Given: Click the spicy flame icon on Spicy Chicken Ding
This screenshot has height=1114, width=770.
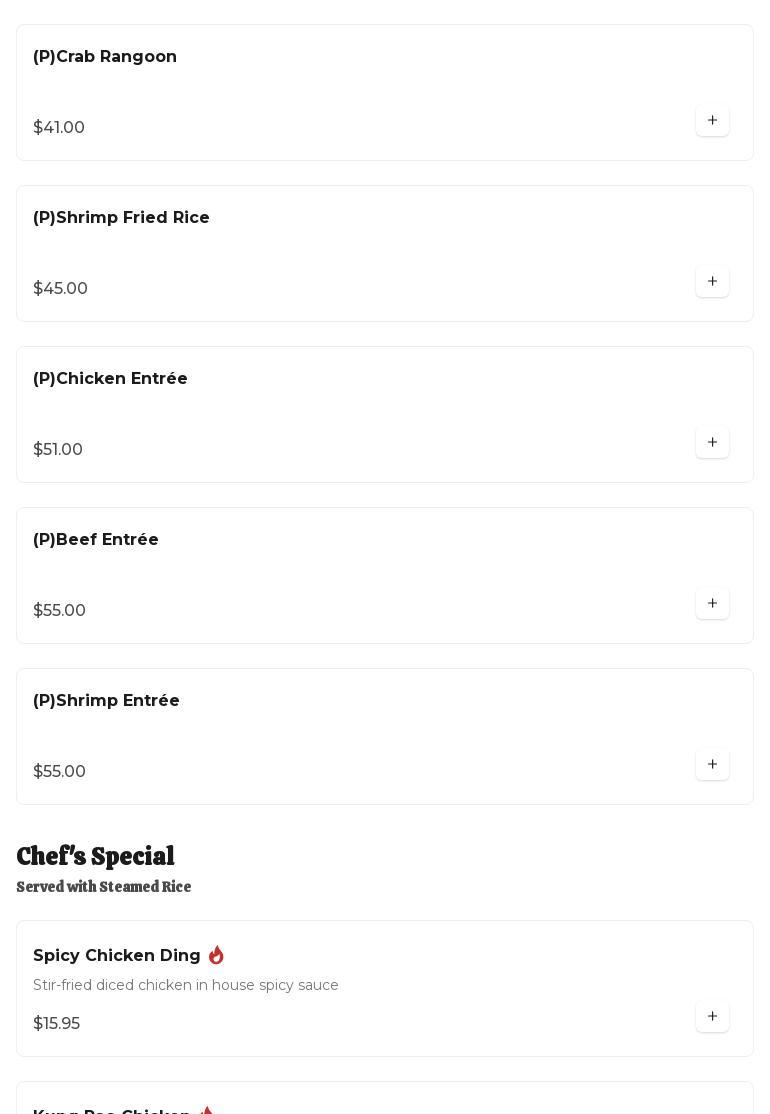Looking at the screenshot, I should pos(216,955).
